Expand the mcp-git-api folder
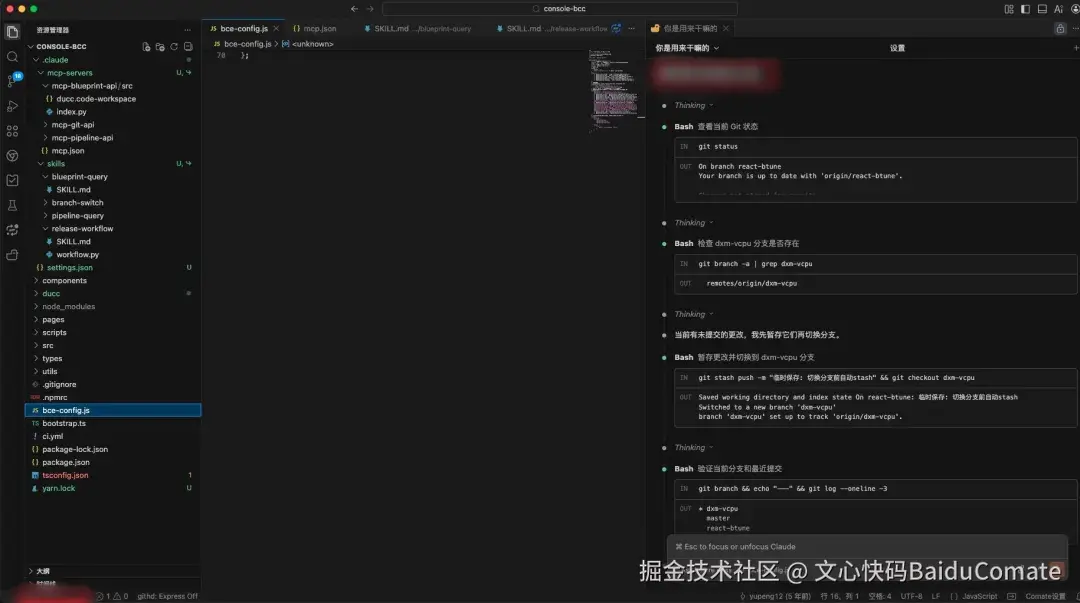Screen dimensions: 1080x603 (72, 125)
